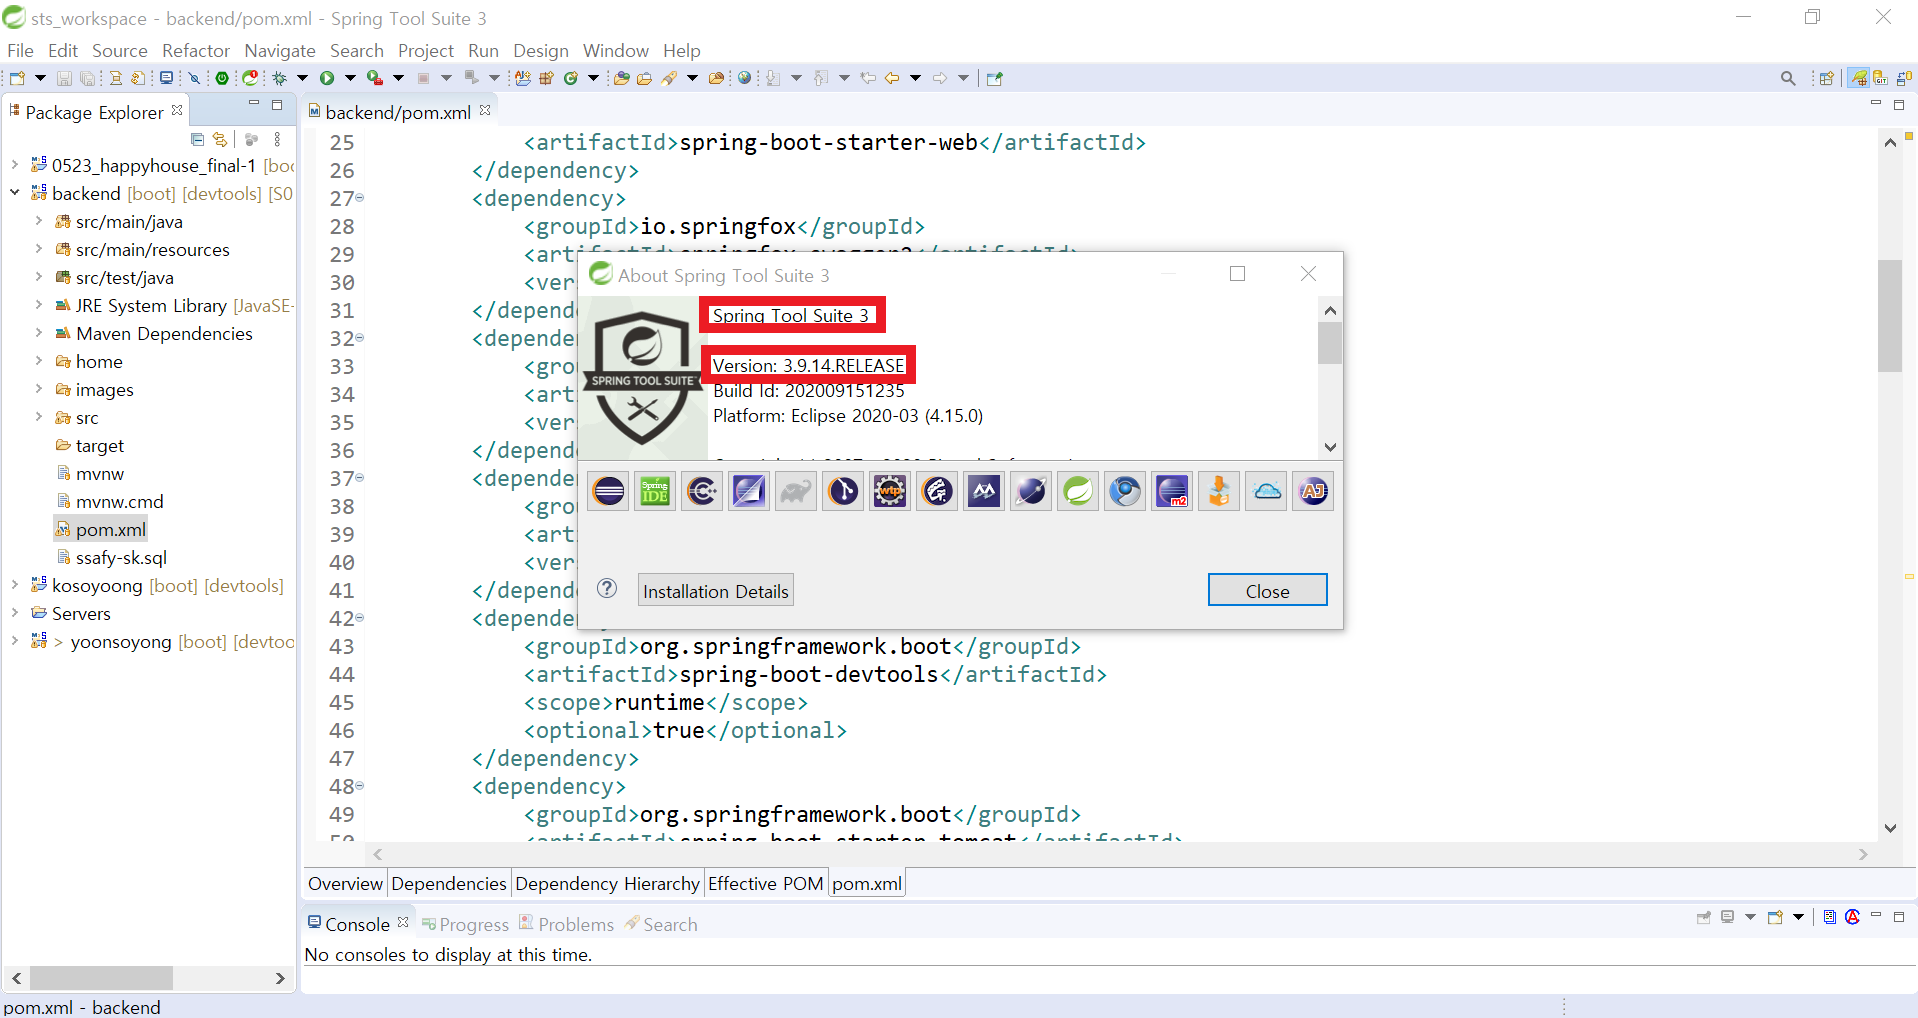
Task: Click Collapse All in Package Explorer
Action: [x=197, y=140]
